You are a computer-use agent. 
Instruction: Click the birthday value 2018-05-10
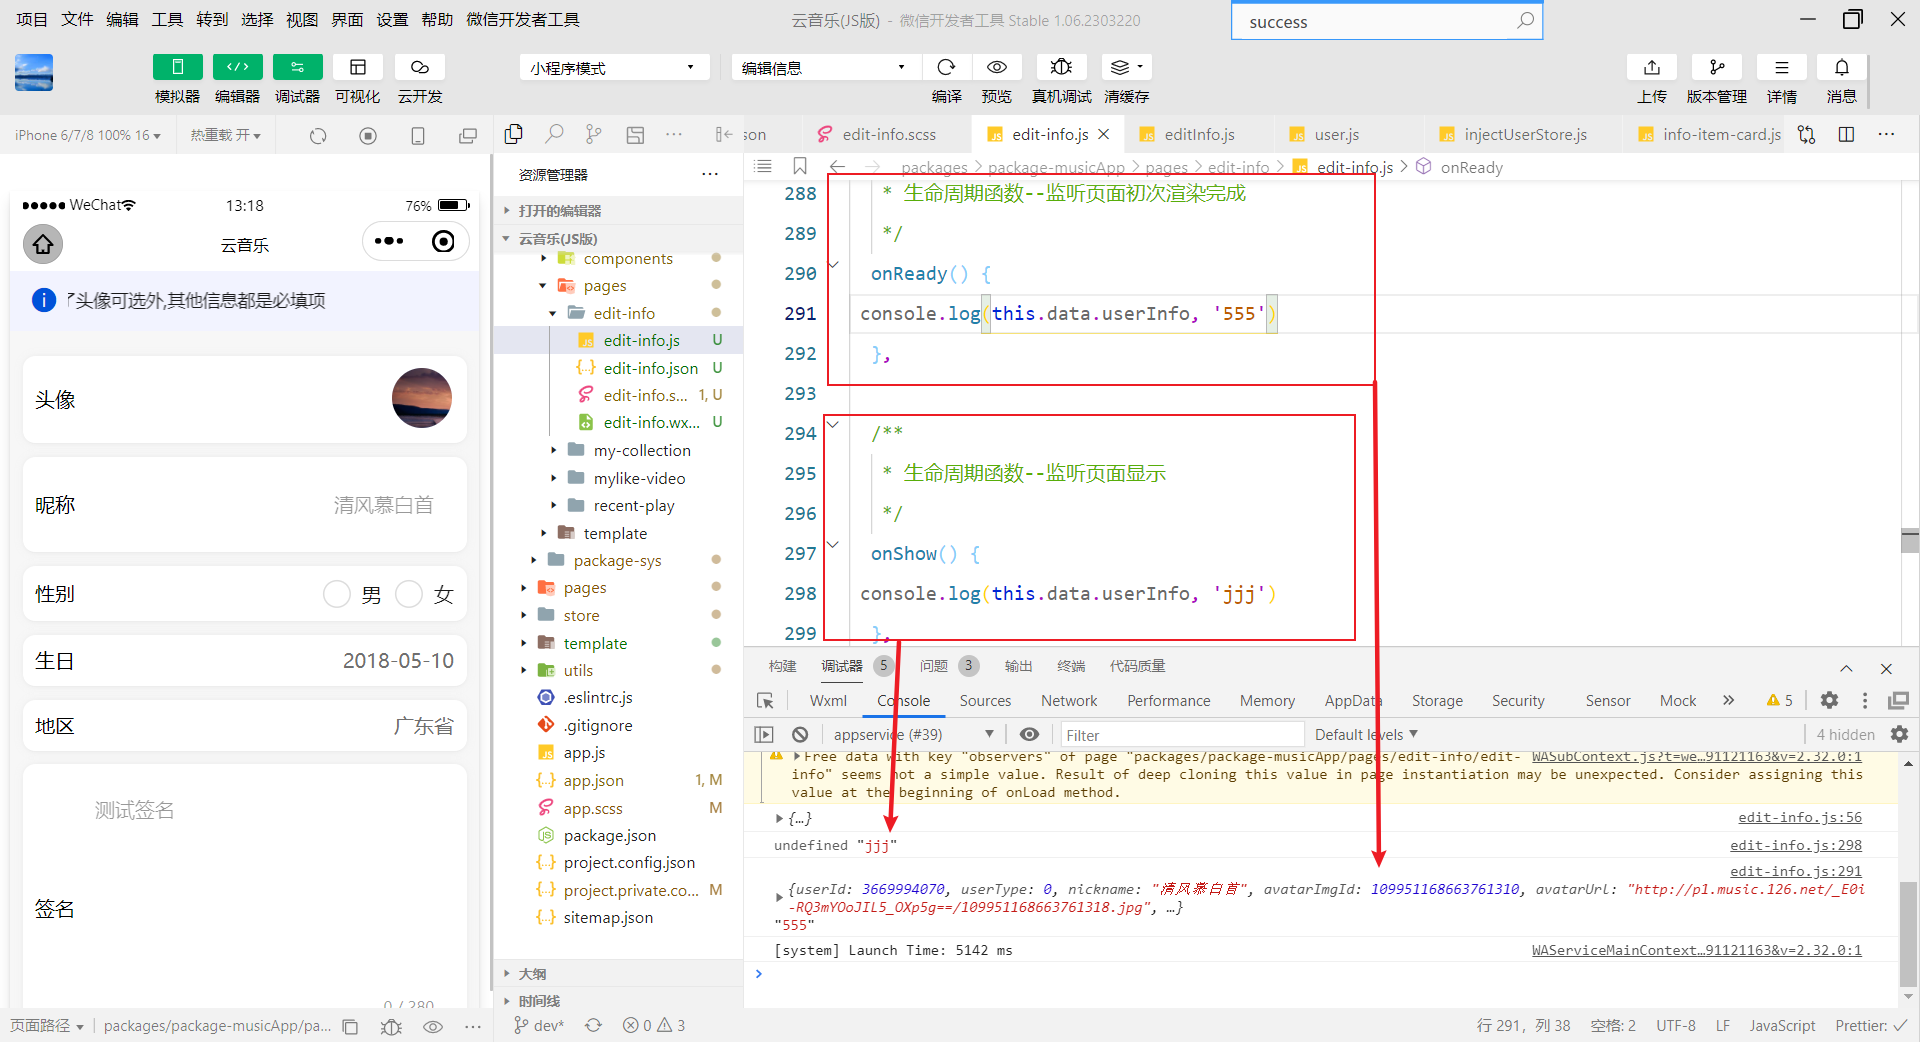pos(398,661)
